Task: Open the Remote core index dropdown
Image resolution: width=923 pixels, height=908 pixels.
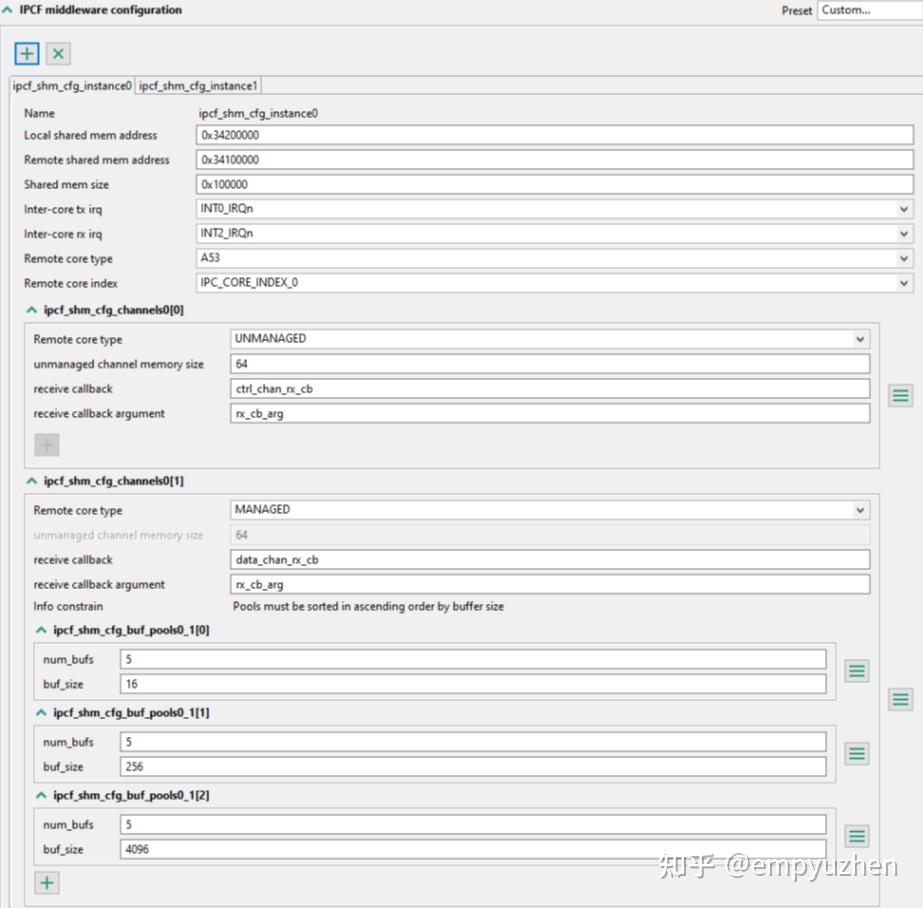Action: click(905, 282)
